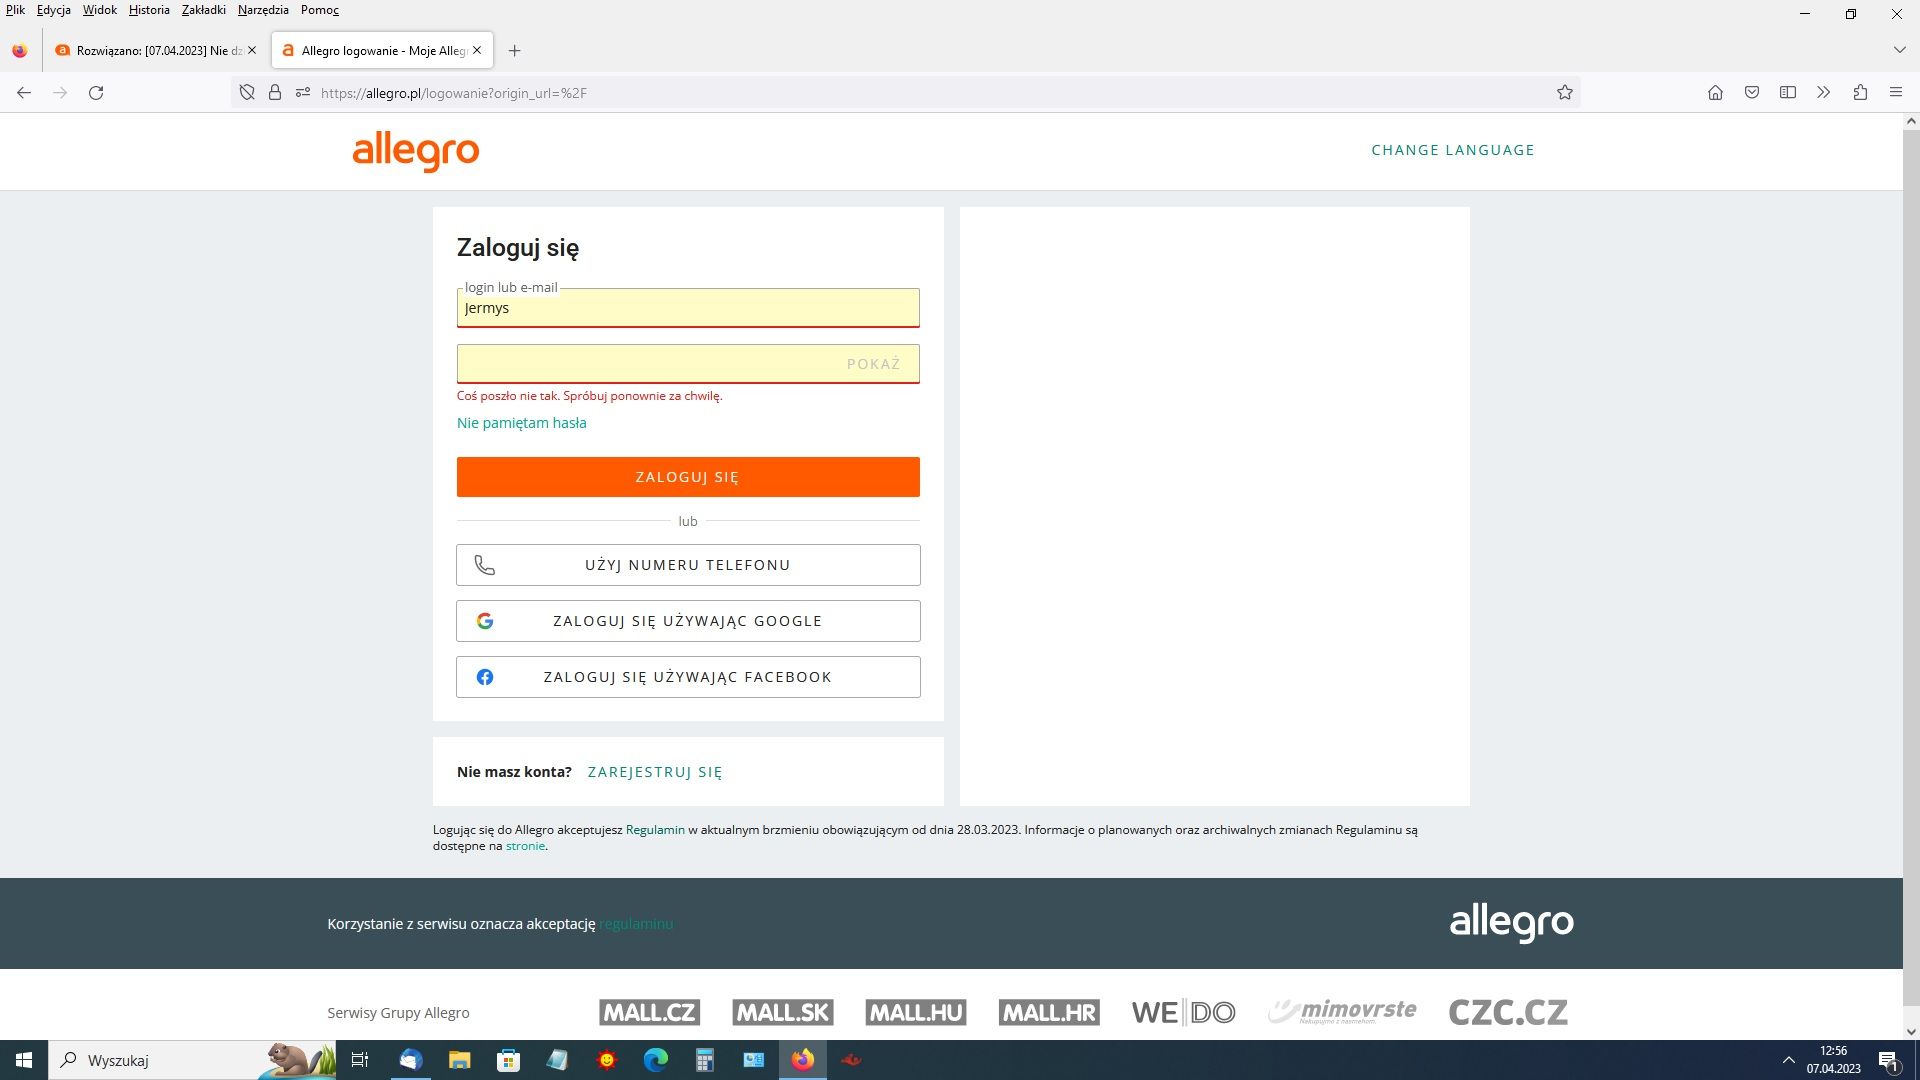Open the MALL.HU logo link
Image resolution: width=1920 pixels, height=1080 pixels.
(916, 1012)
